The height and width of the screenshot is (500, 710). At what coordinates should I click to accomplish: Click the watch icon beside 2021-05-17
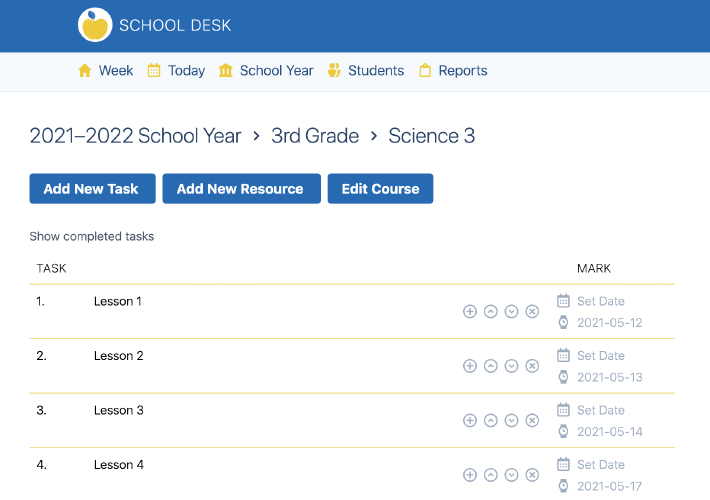coord(563,486)
